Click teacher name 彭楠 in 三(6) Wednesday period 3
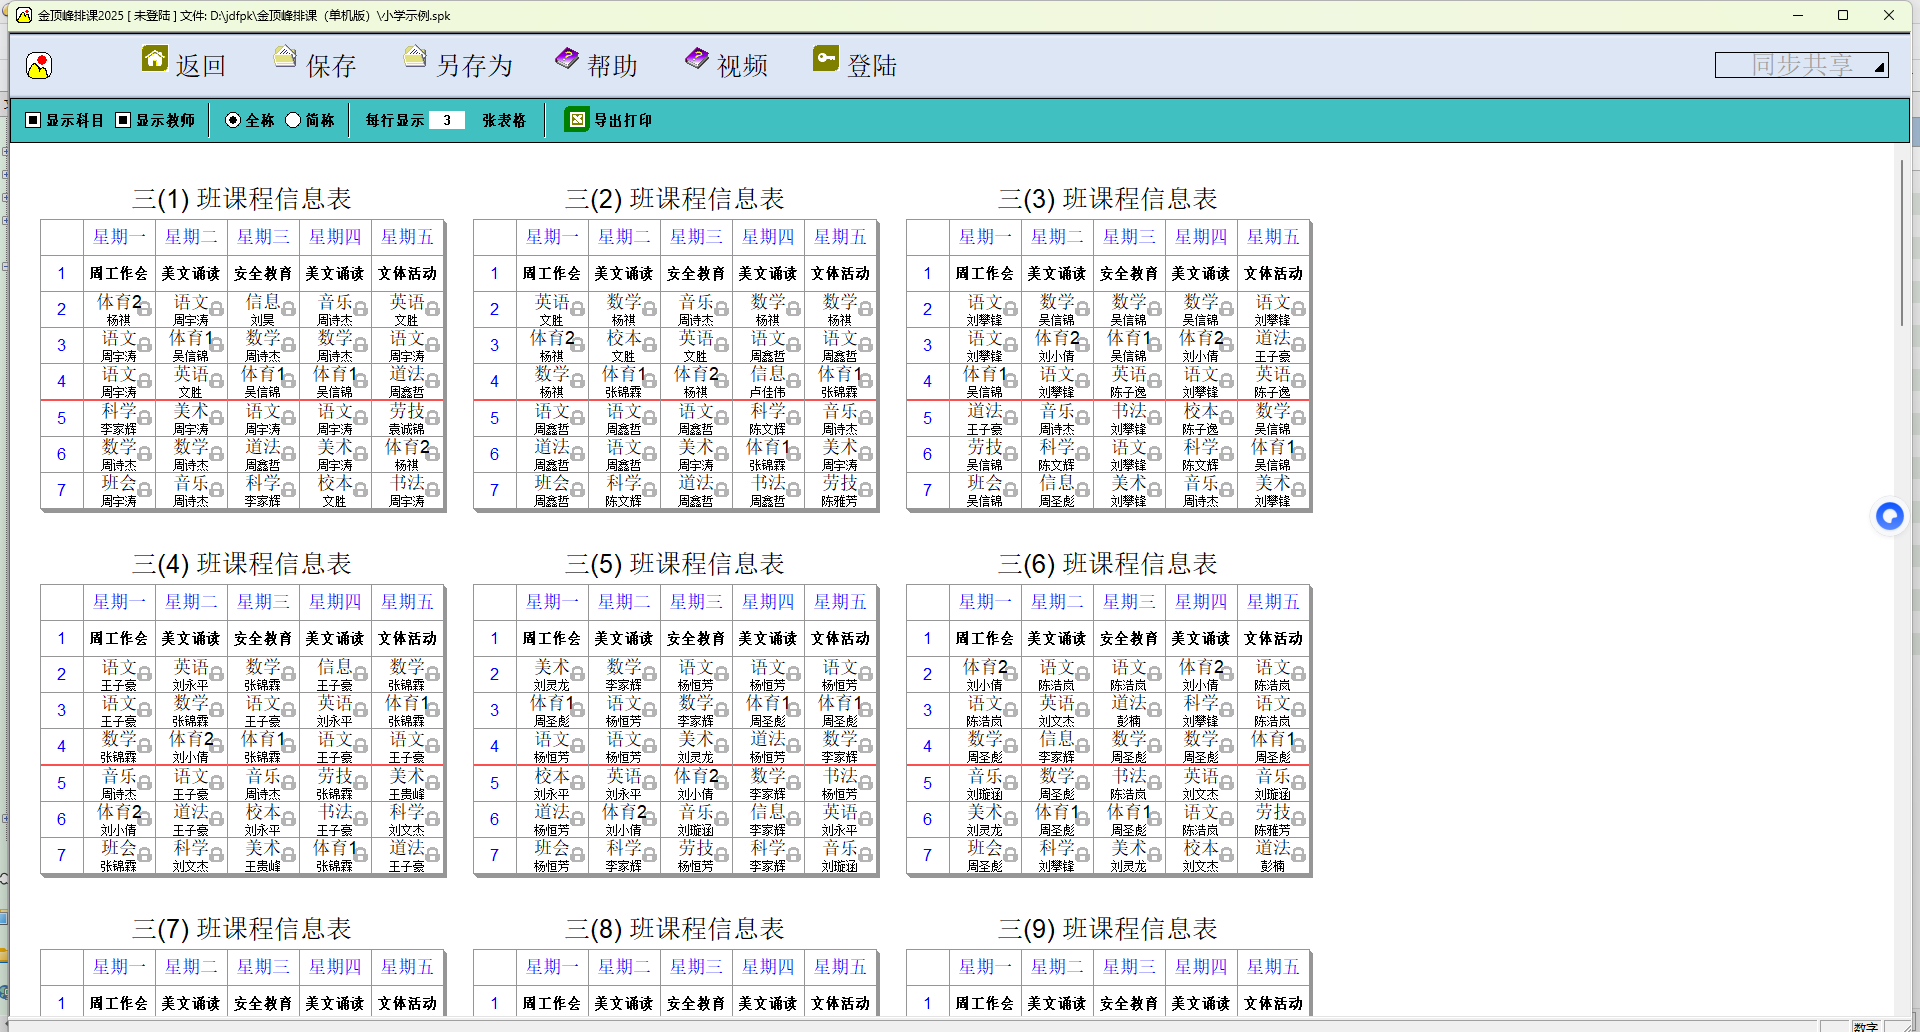The width and height of the screenshot is (1920, 1032). tap(1129, 721)
